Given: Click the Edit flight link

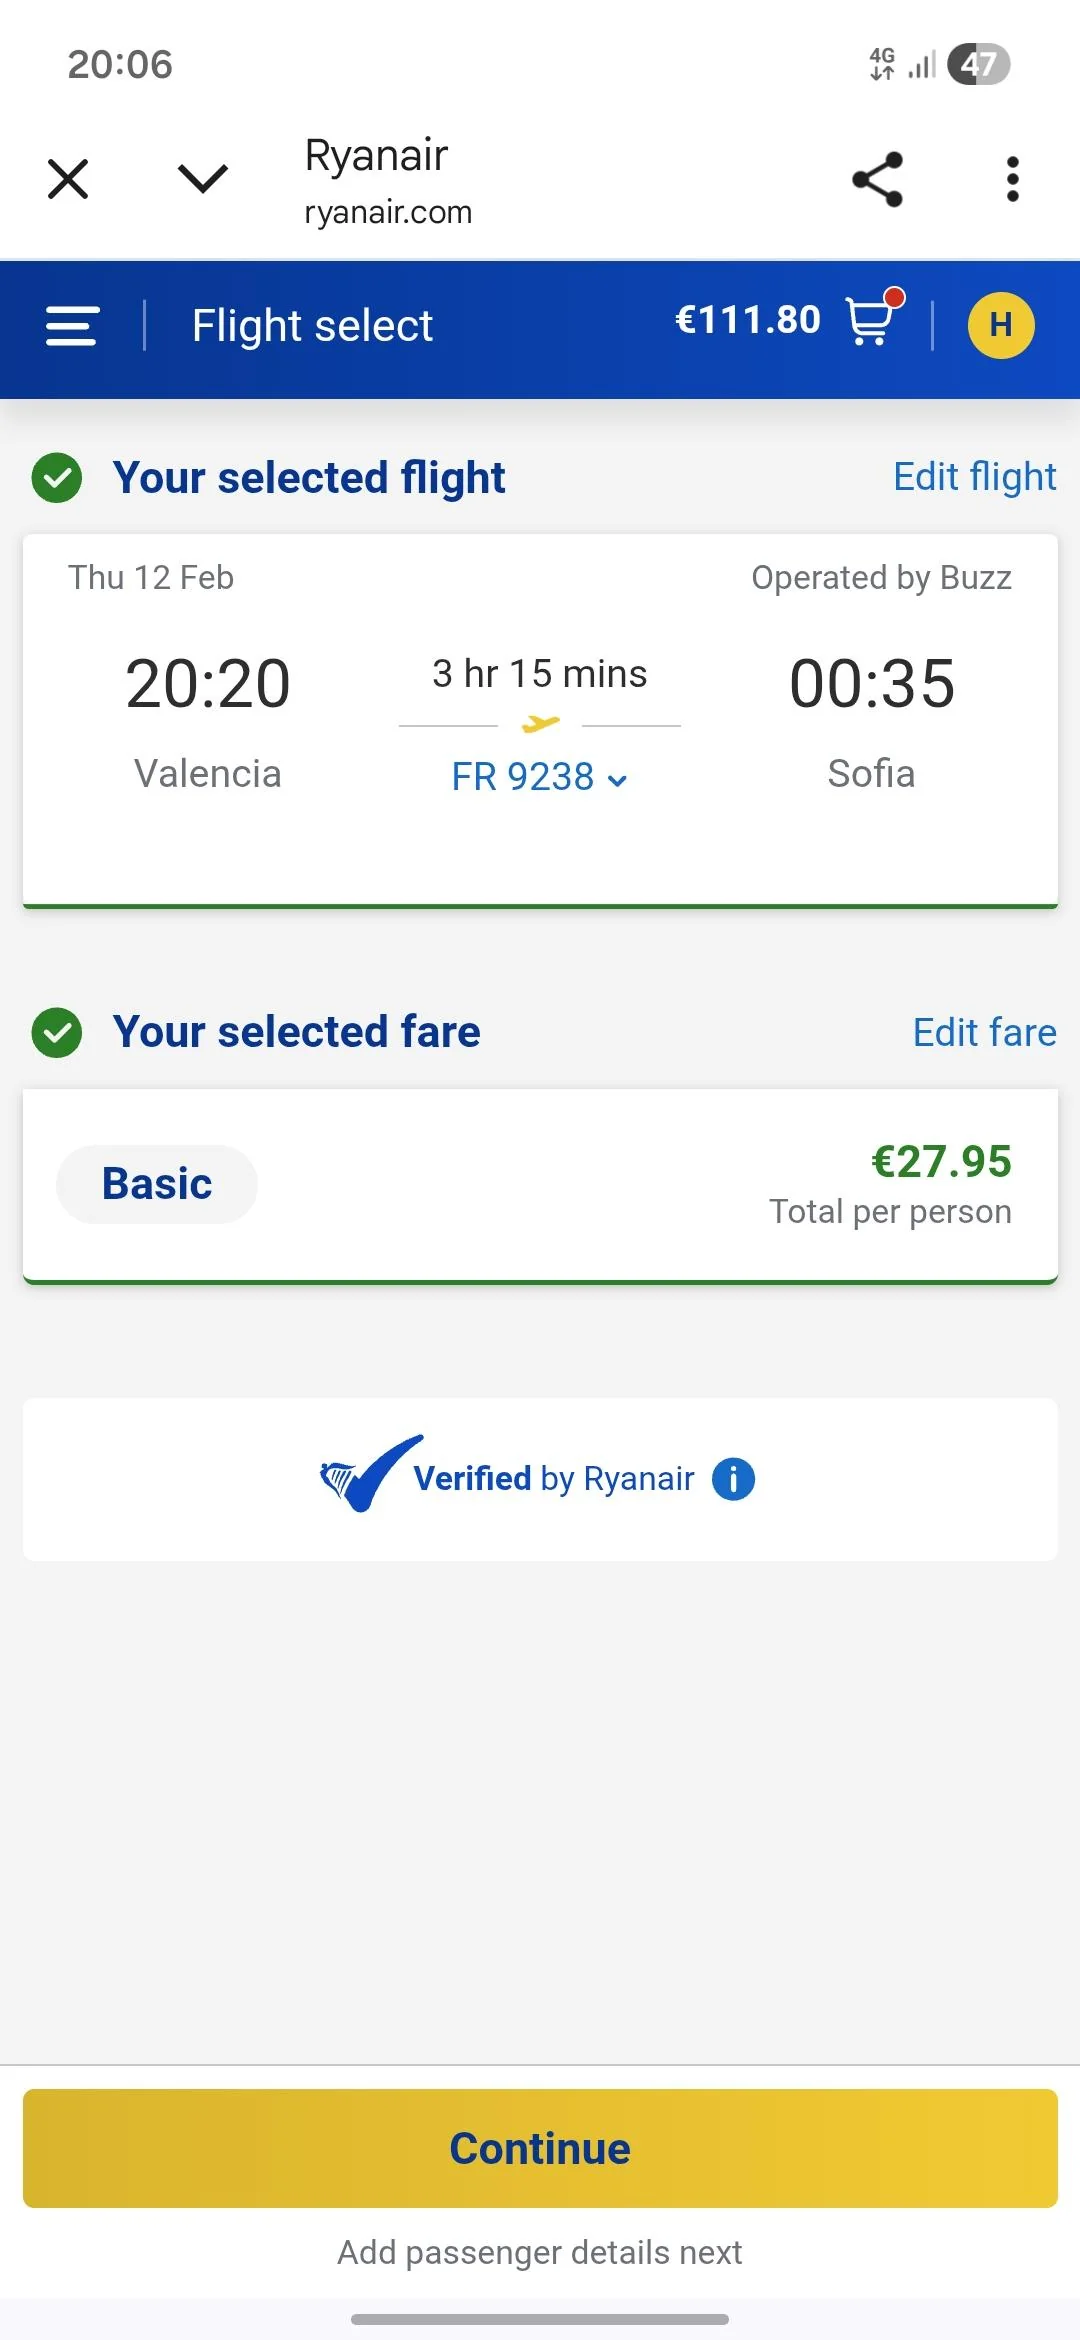Looking at the screenshot, I should 974,477.
